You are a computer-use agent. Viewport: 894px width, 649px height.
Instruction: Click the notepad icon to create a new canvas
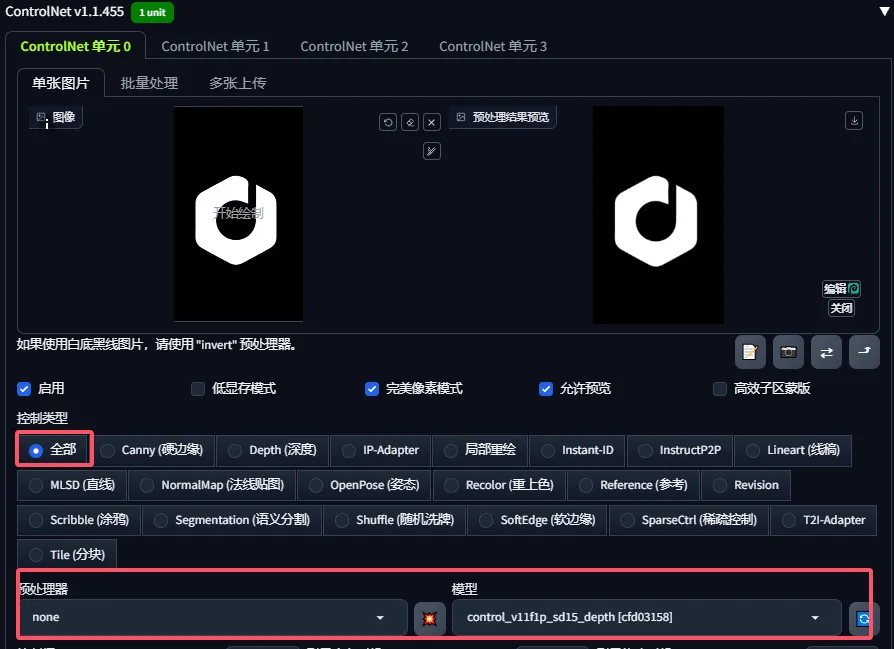click(x=750, y=352)
